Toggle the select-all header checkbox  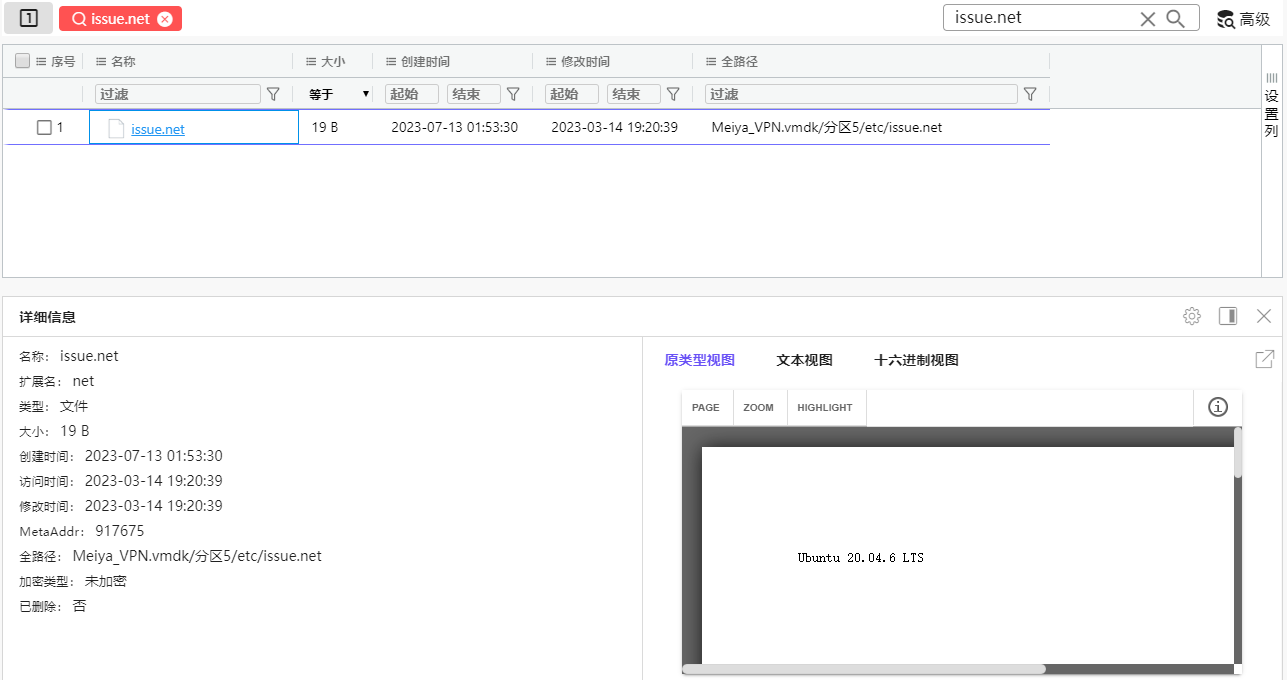coord(23,61)
